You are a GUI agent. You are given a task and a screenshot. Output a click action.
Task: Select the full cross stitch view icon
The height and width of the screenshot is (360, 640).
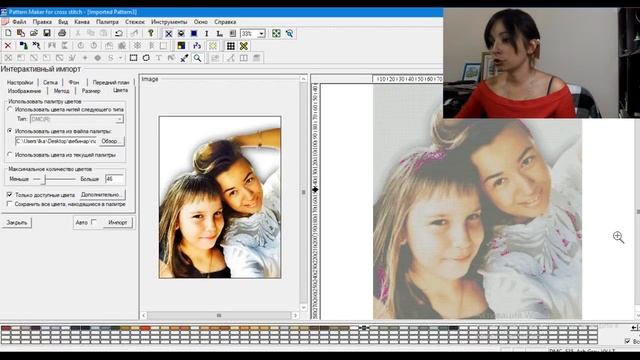pyautogui.click(x=168, y=33)
